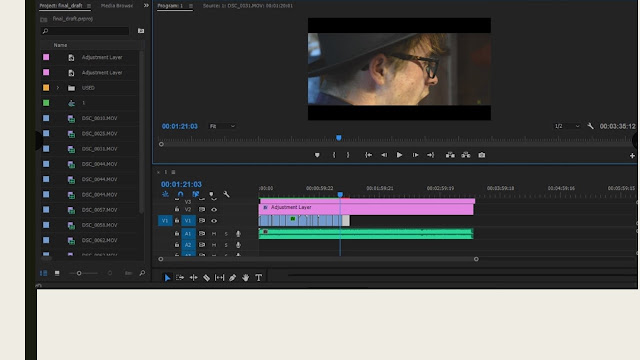The image size is (640, 360).
Task: Open the 1/2 playback resolution dropdown
Action: point(567,126)
